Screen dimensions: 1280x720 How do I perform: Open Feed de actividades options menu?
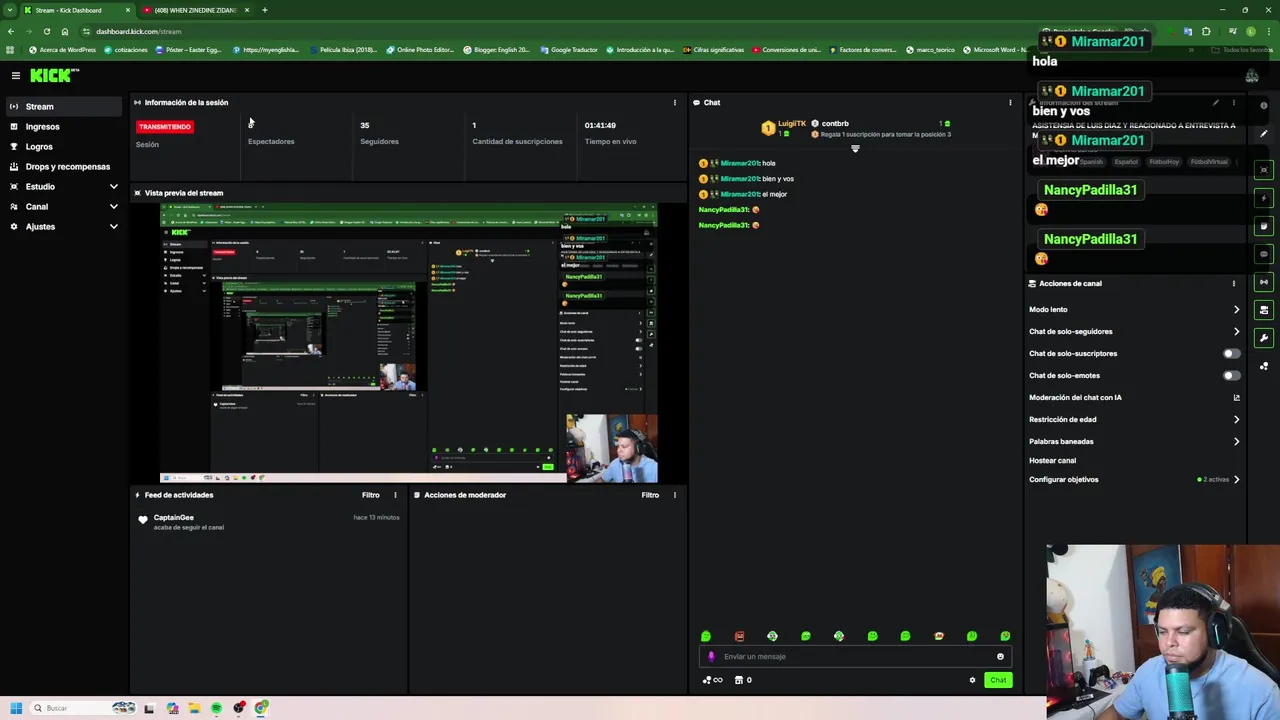(395, 495)
